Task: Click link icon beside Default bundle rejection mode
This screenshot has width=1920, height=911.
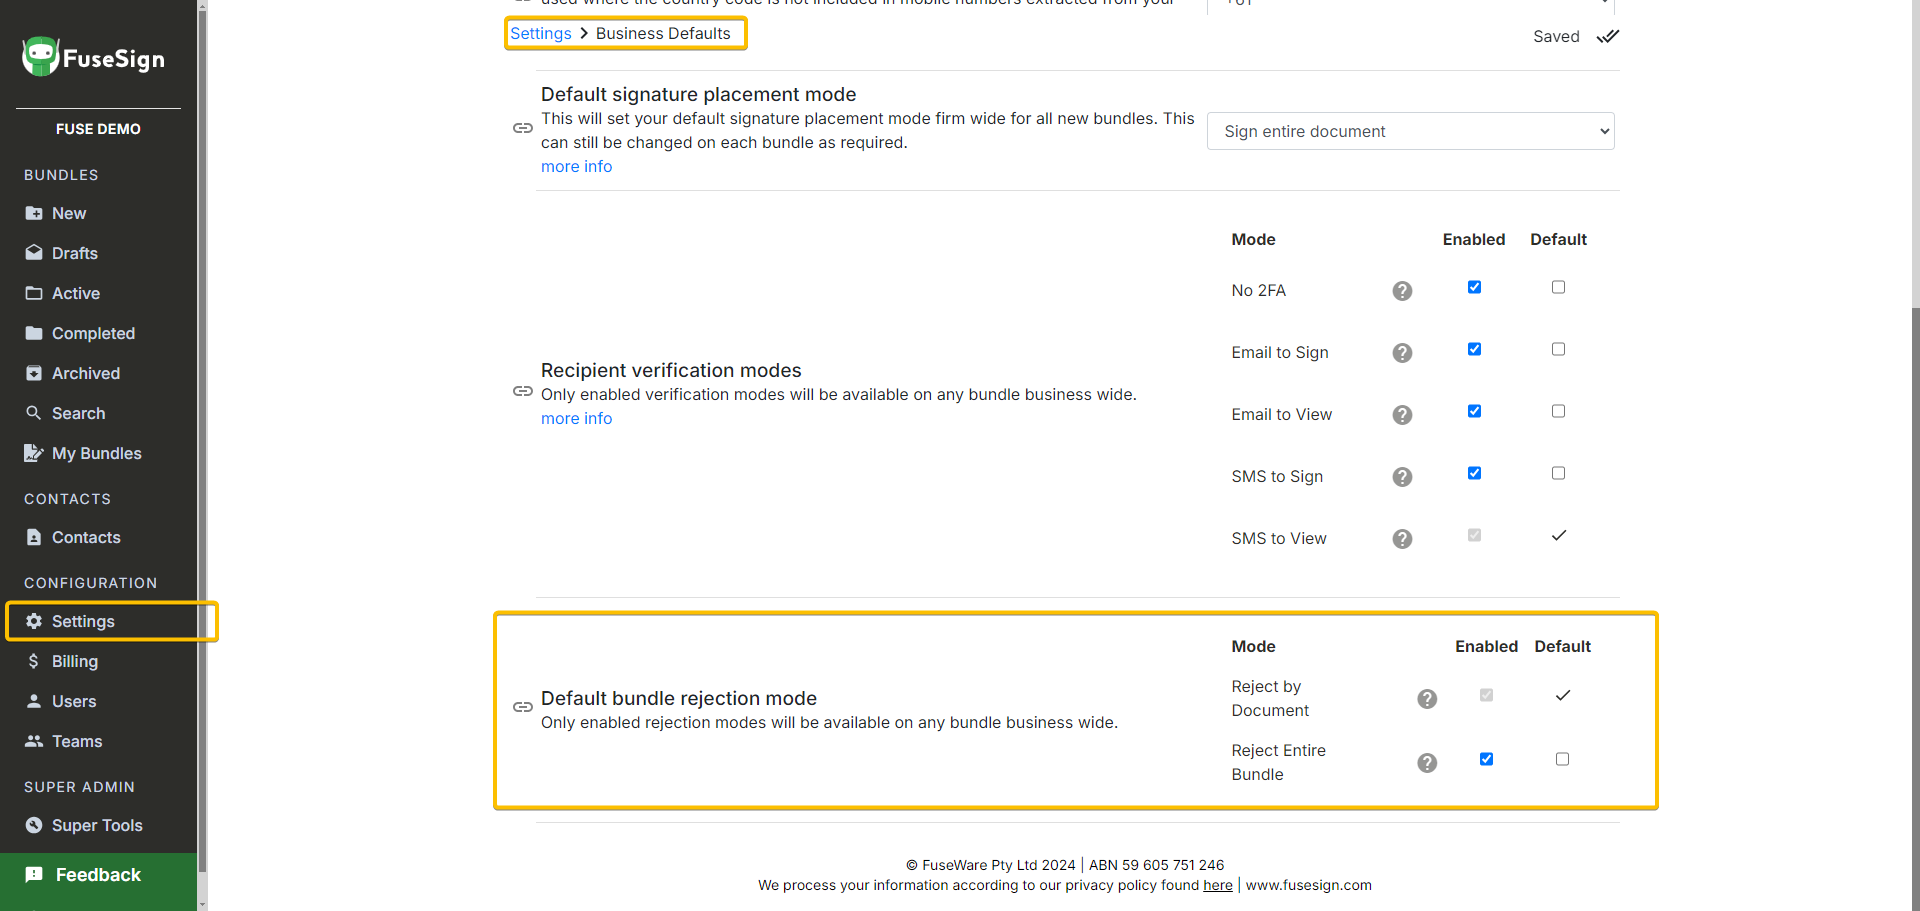Action: click(x=522, y=707)
